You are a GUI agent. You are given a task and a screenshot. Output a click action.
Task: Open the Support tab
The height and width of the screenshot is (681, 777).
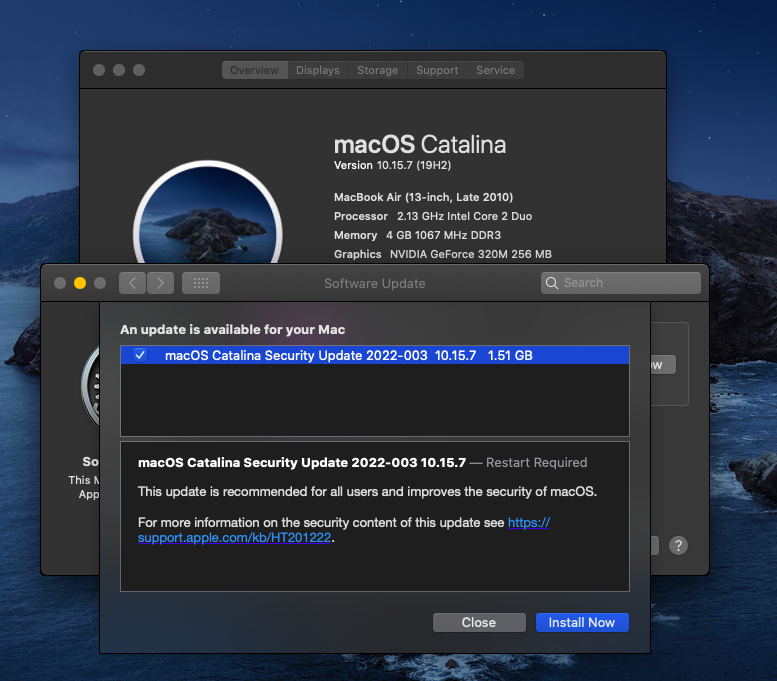pos(437,70)
